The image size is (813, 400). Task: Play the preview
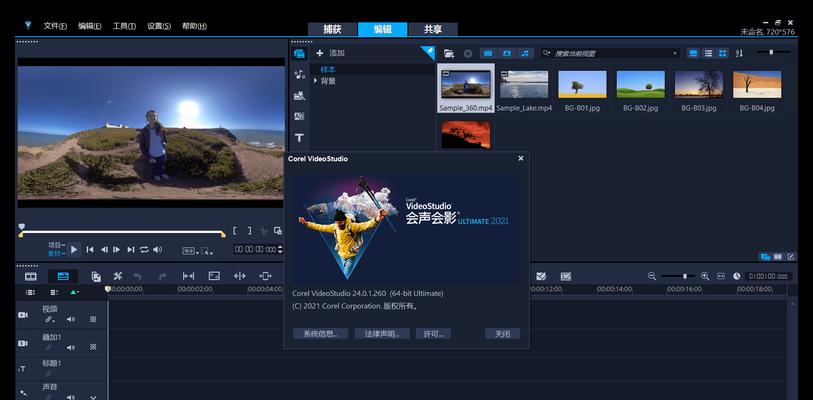pos(74,250)
